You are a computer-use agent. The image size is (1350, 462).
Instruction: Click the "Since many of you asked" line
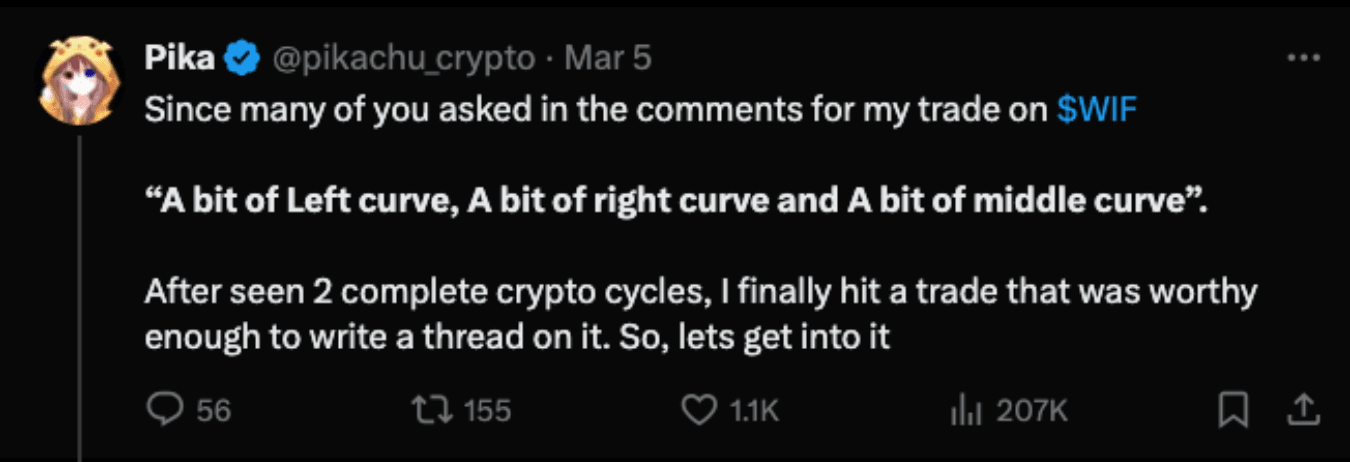coord(595,110)
